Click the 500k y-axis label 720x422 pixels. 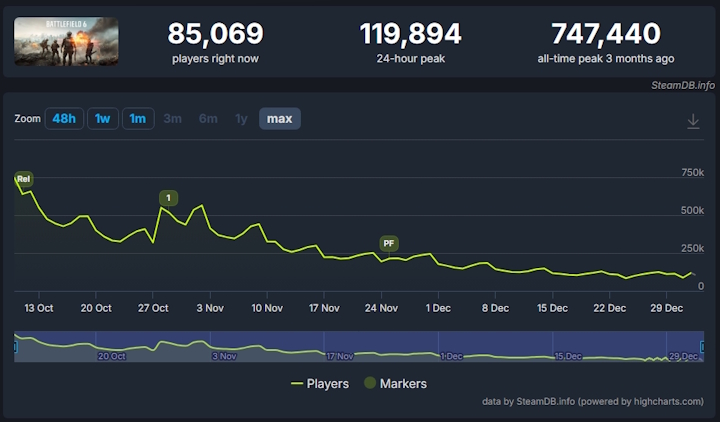(x=692, y=210)
